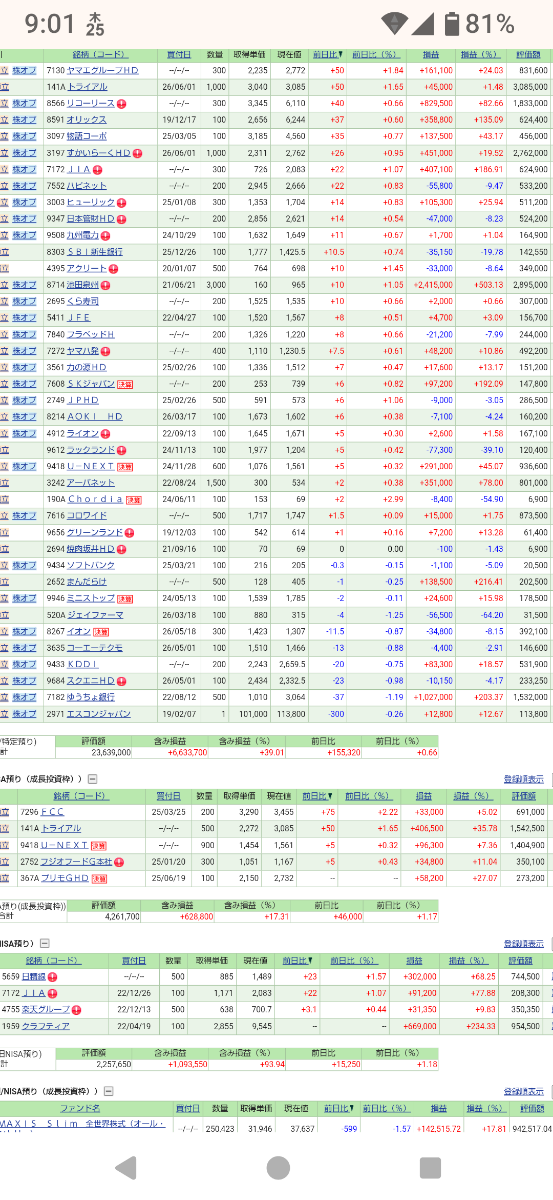Open the ソフトバンク stock link
The height and width of the screenshot is (1200, 553).
tap(91, 565)
